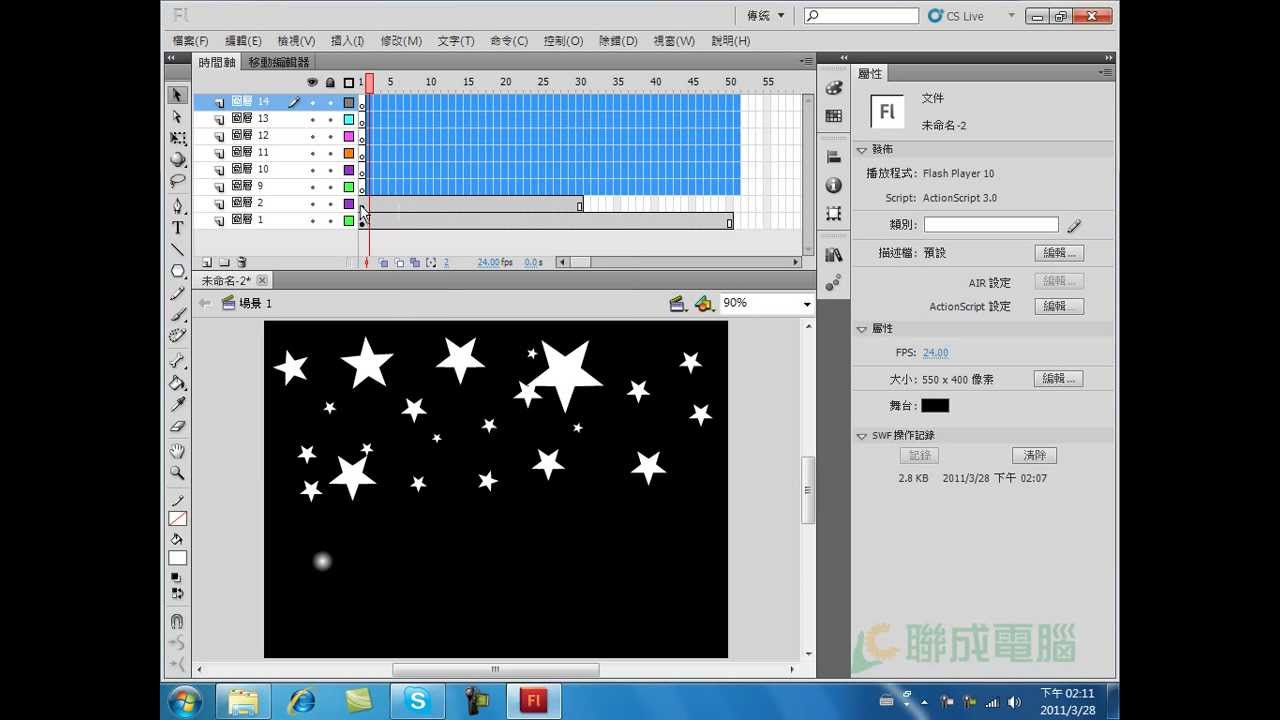Image resolution: width=1280 pixels, height=720 pixels.
Task: Open the Properties panel options menu
Action: pyautogui.click(x=1105, y=73)
